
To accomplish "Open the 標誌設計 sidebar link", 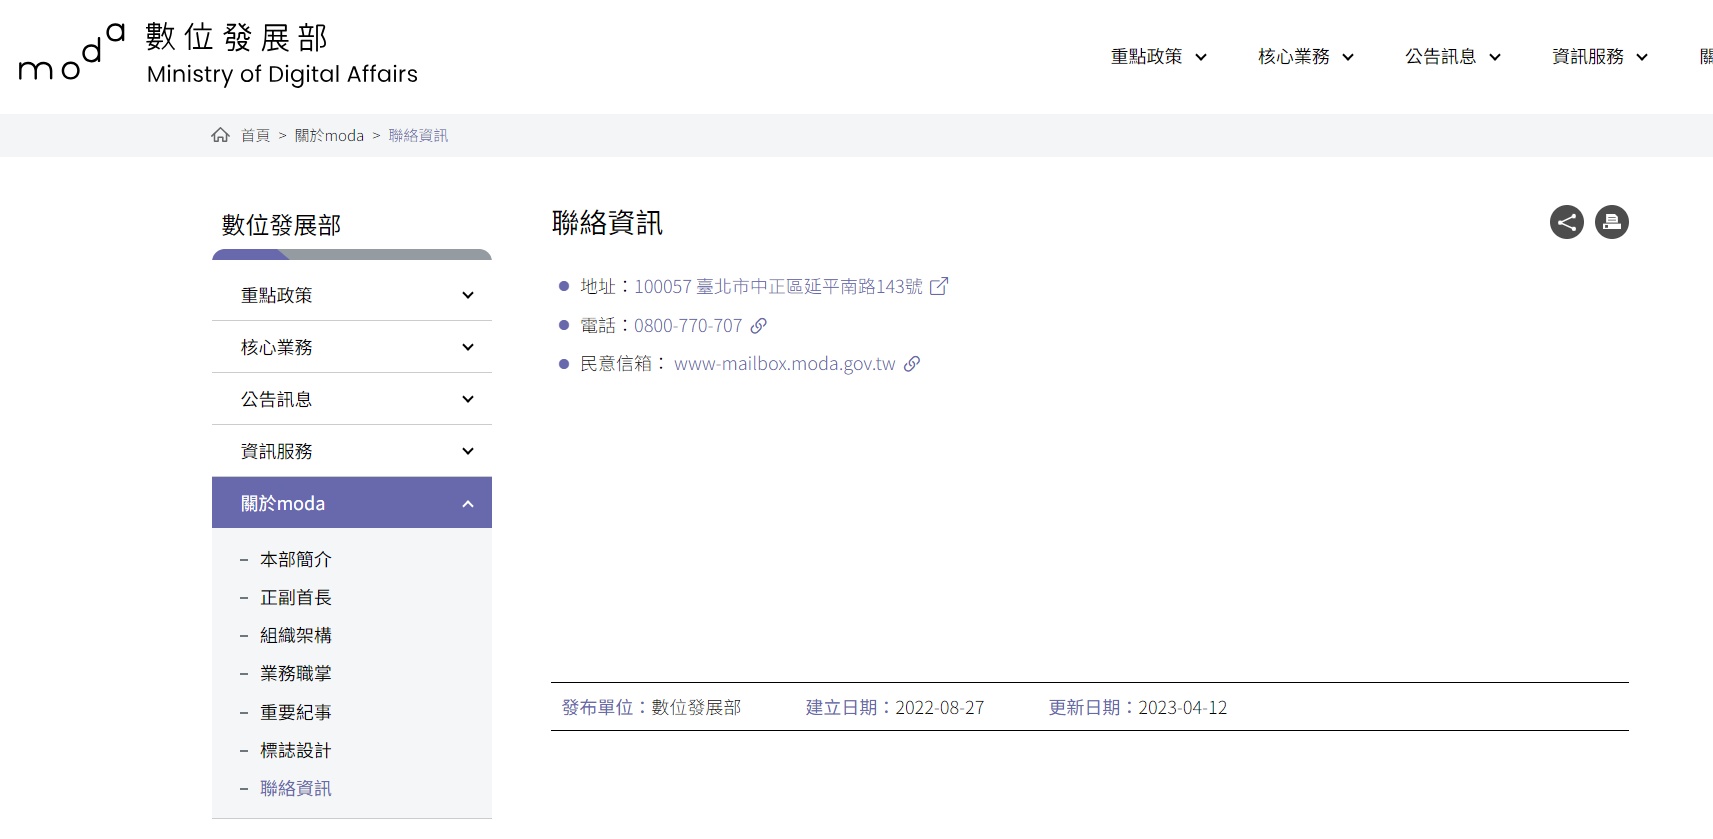I will pyautogui.click(x=296, y=751).
